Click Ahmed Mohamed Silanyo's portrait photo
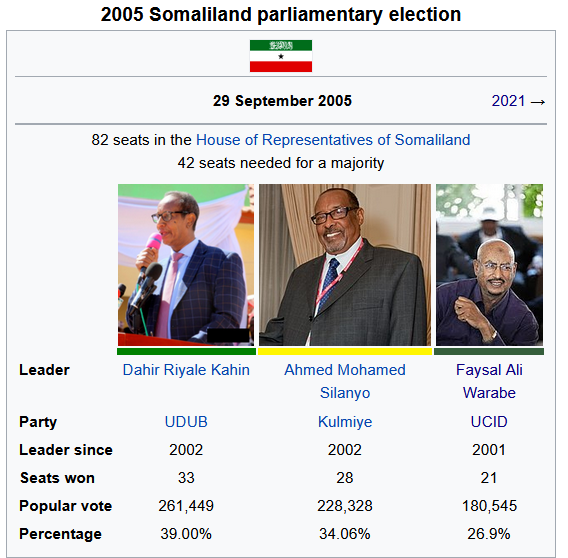Viewport: 568px width, 558px height. [x=345, y=265]
